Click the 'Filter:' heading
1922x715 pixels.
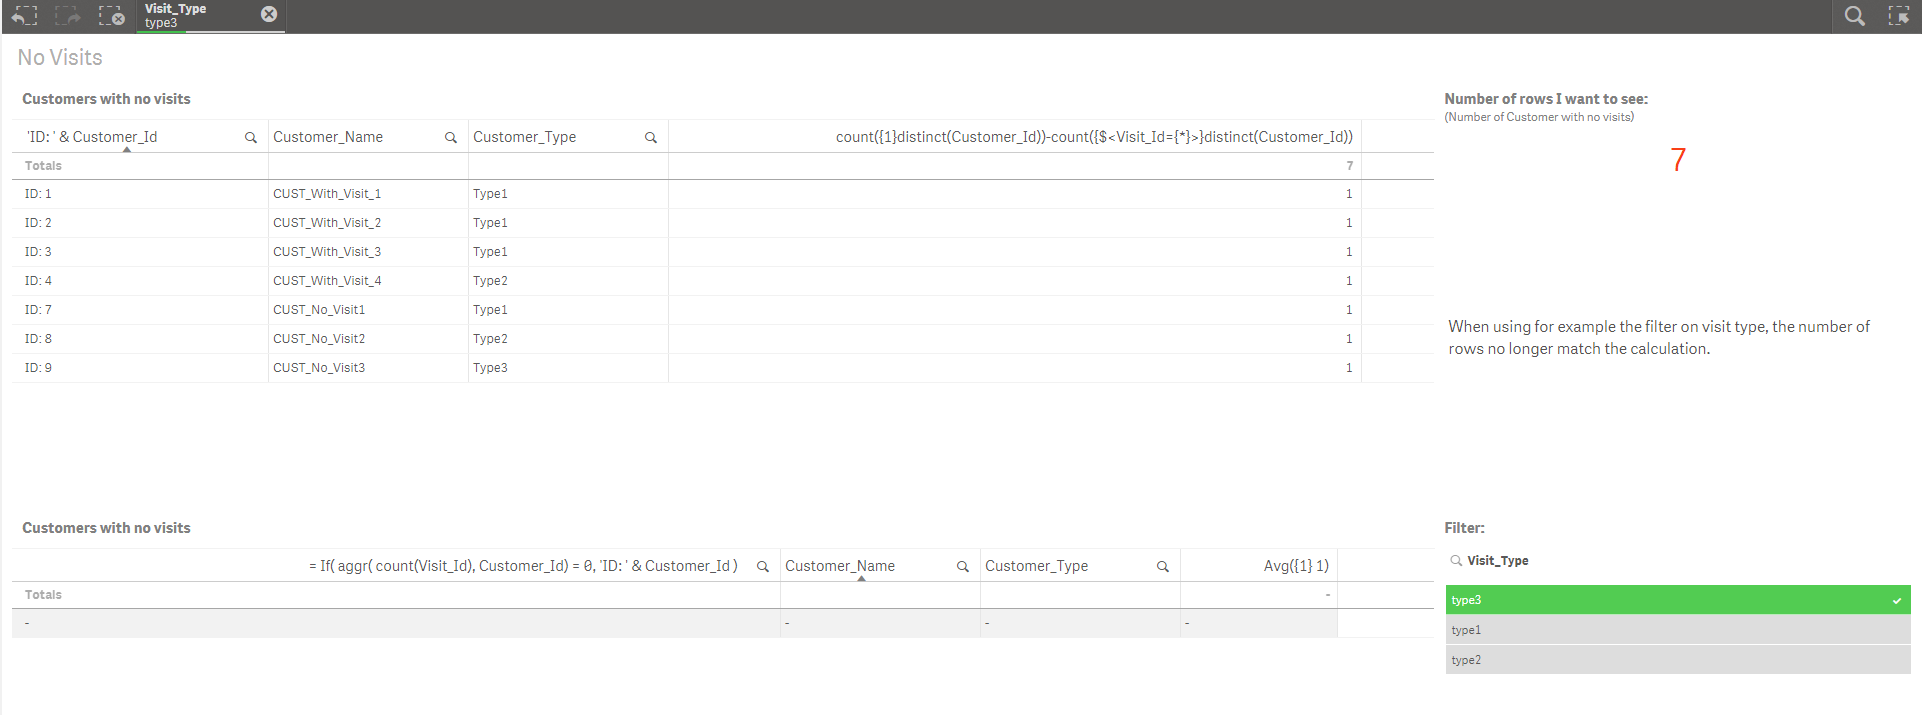click(x=1464, y=528)
